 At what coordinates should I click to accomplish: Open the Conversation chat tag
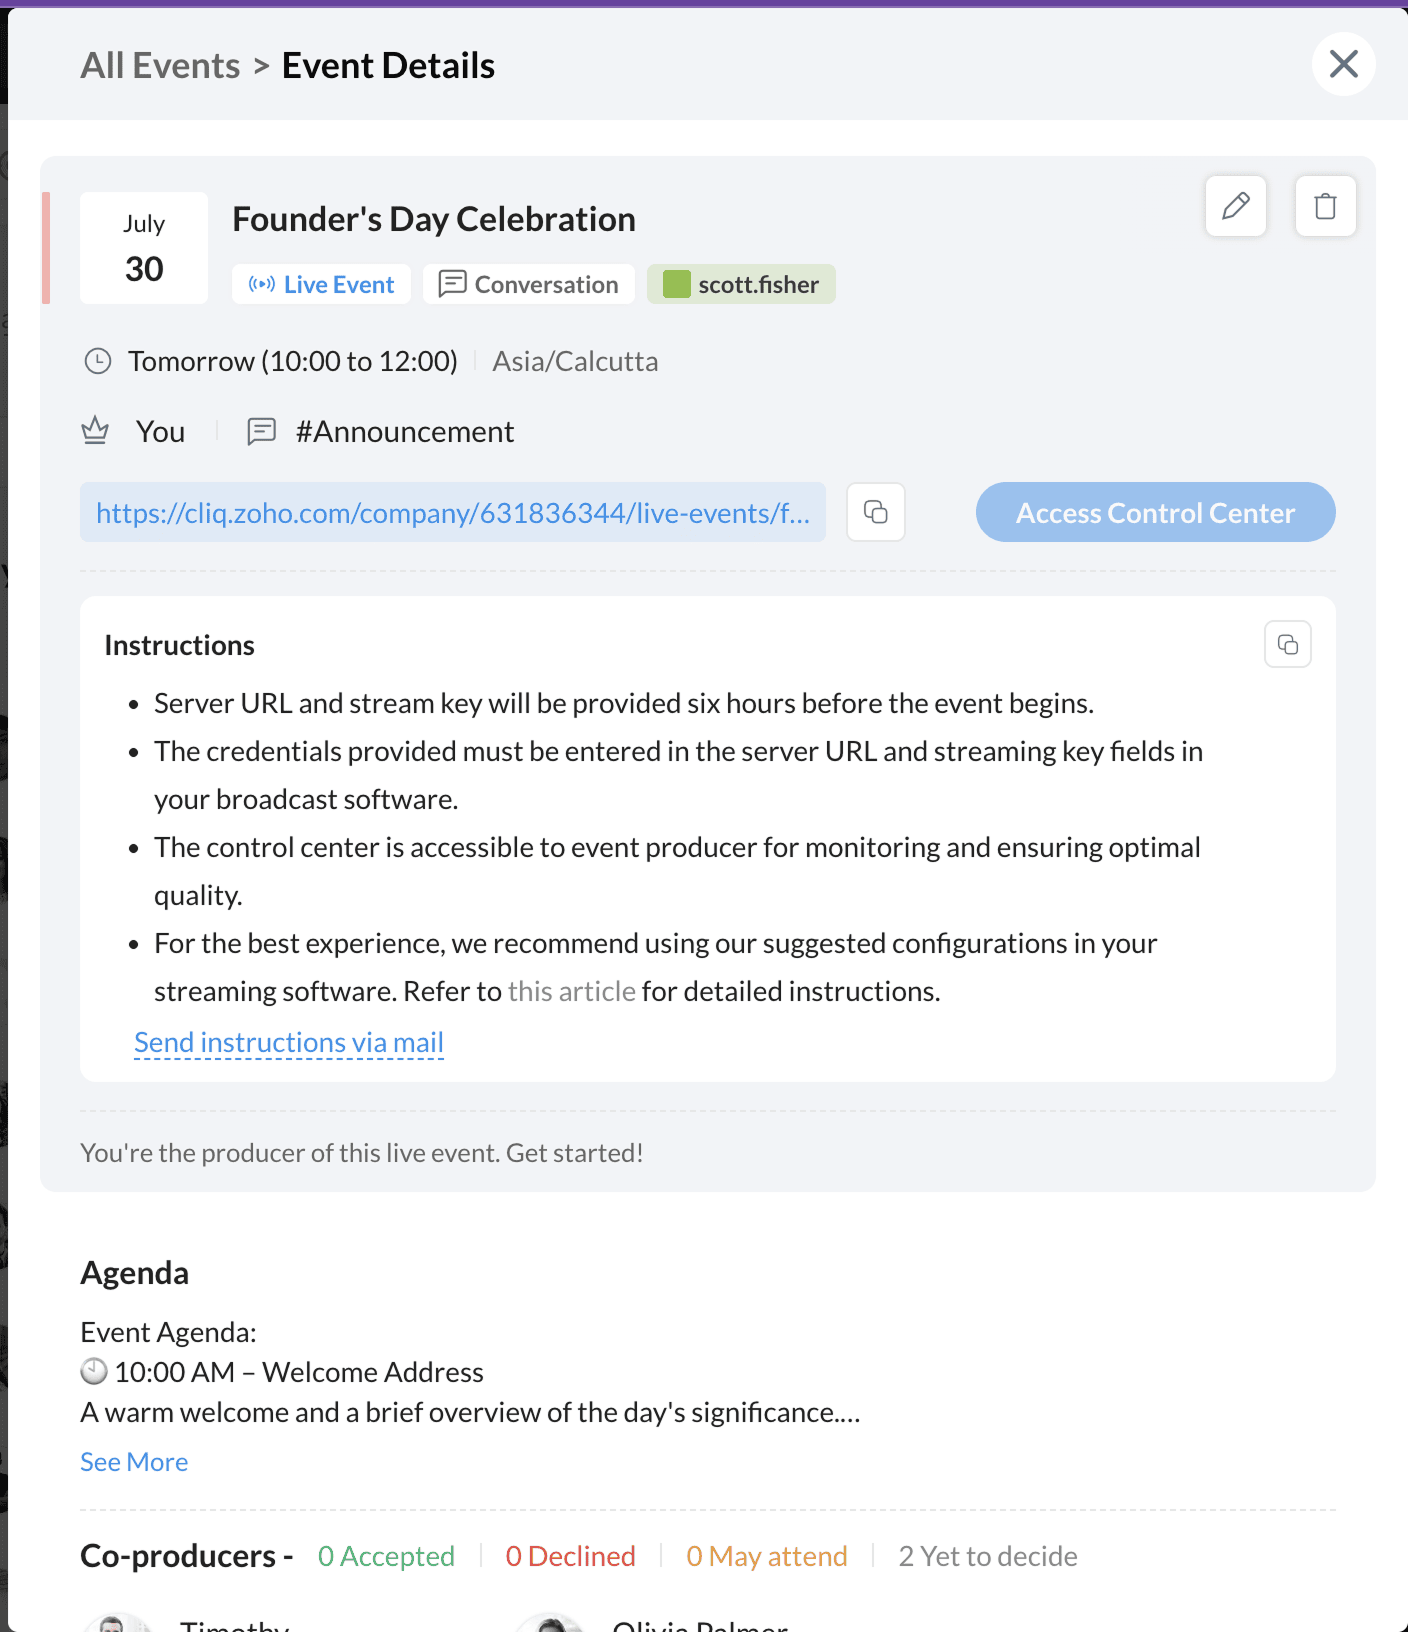point(529,285)
